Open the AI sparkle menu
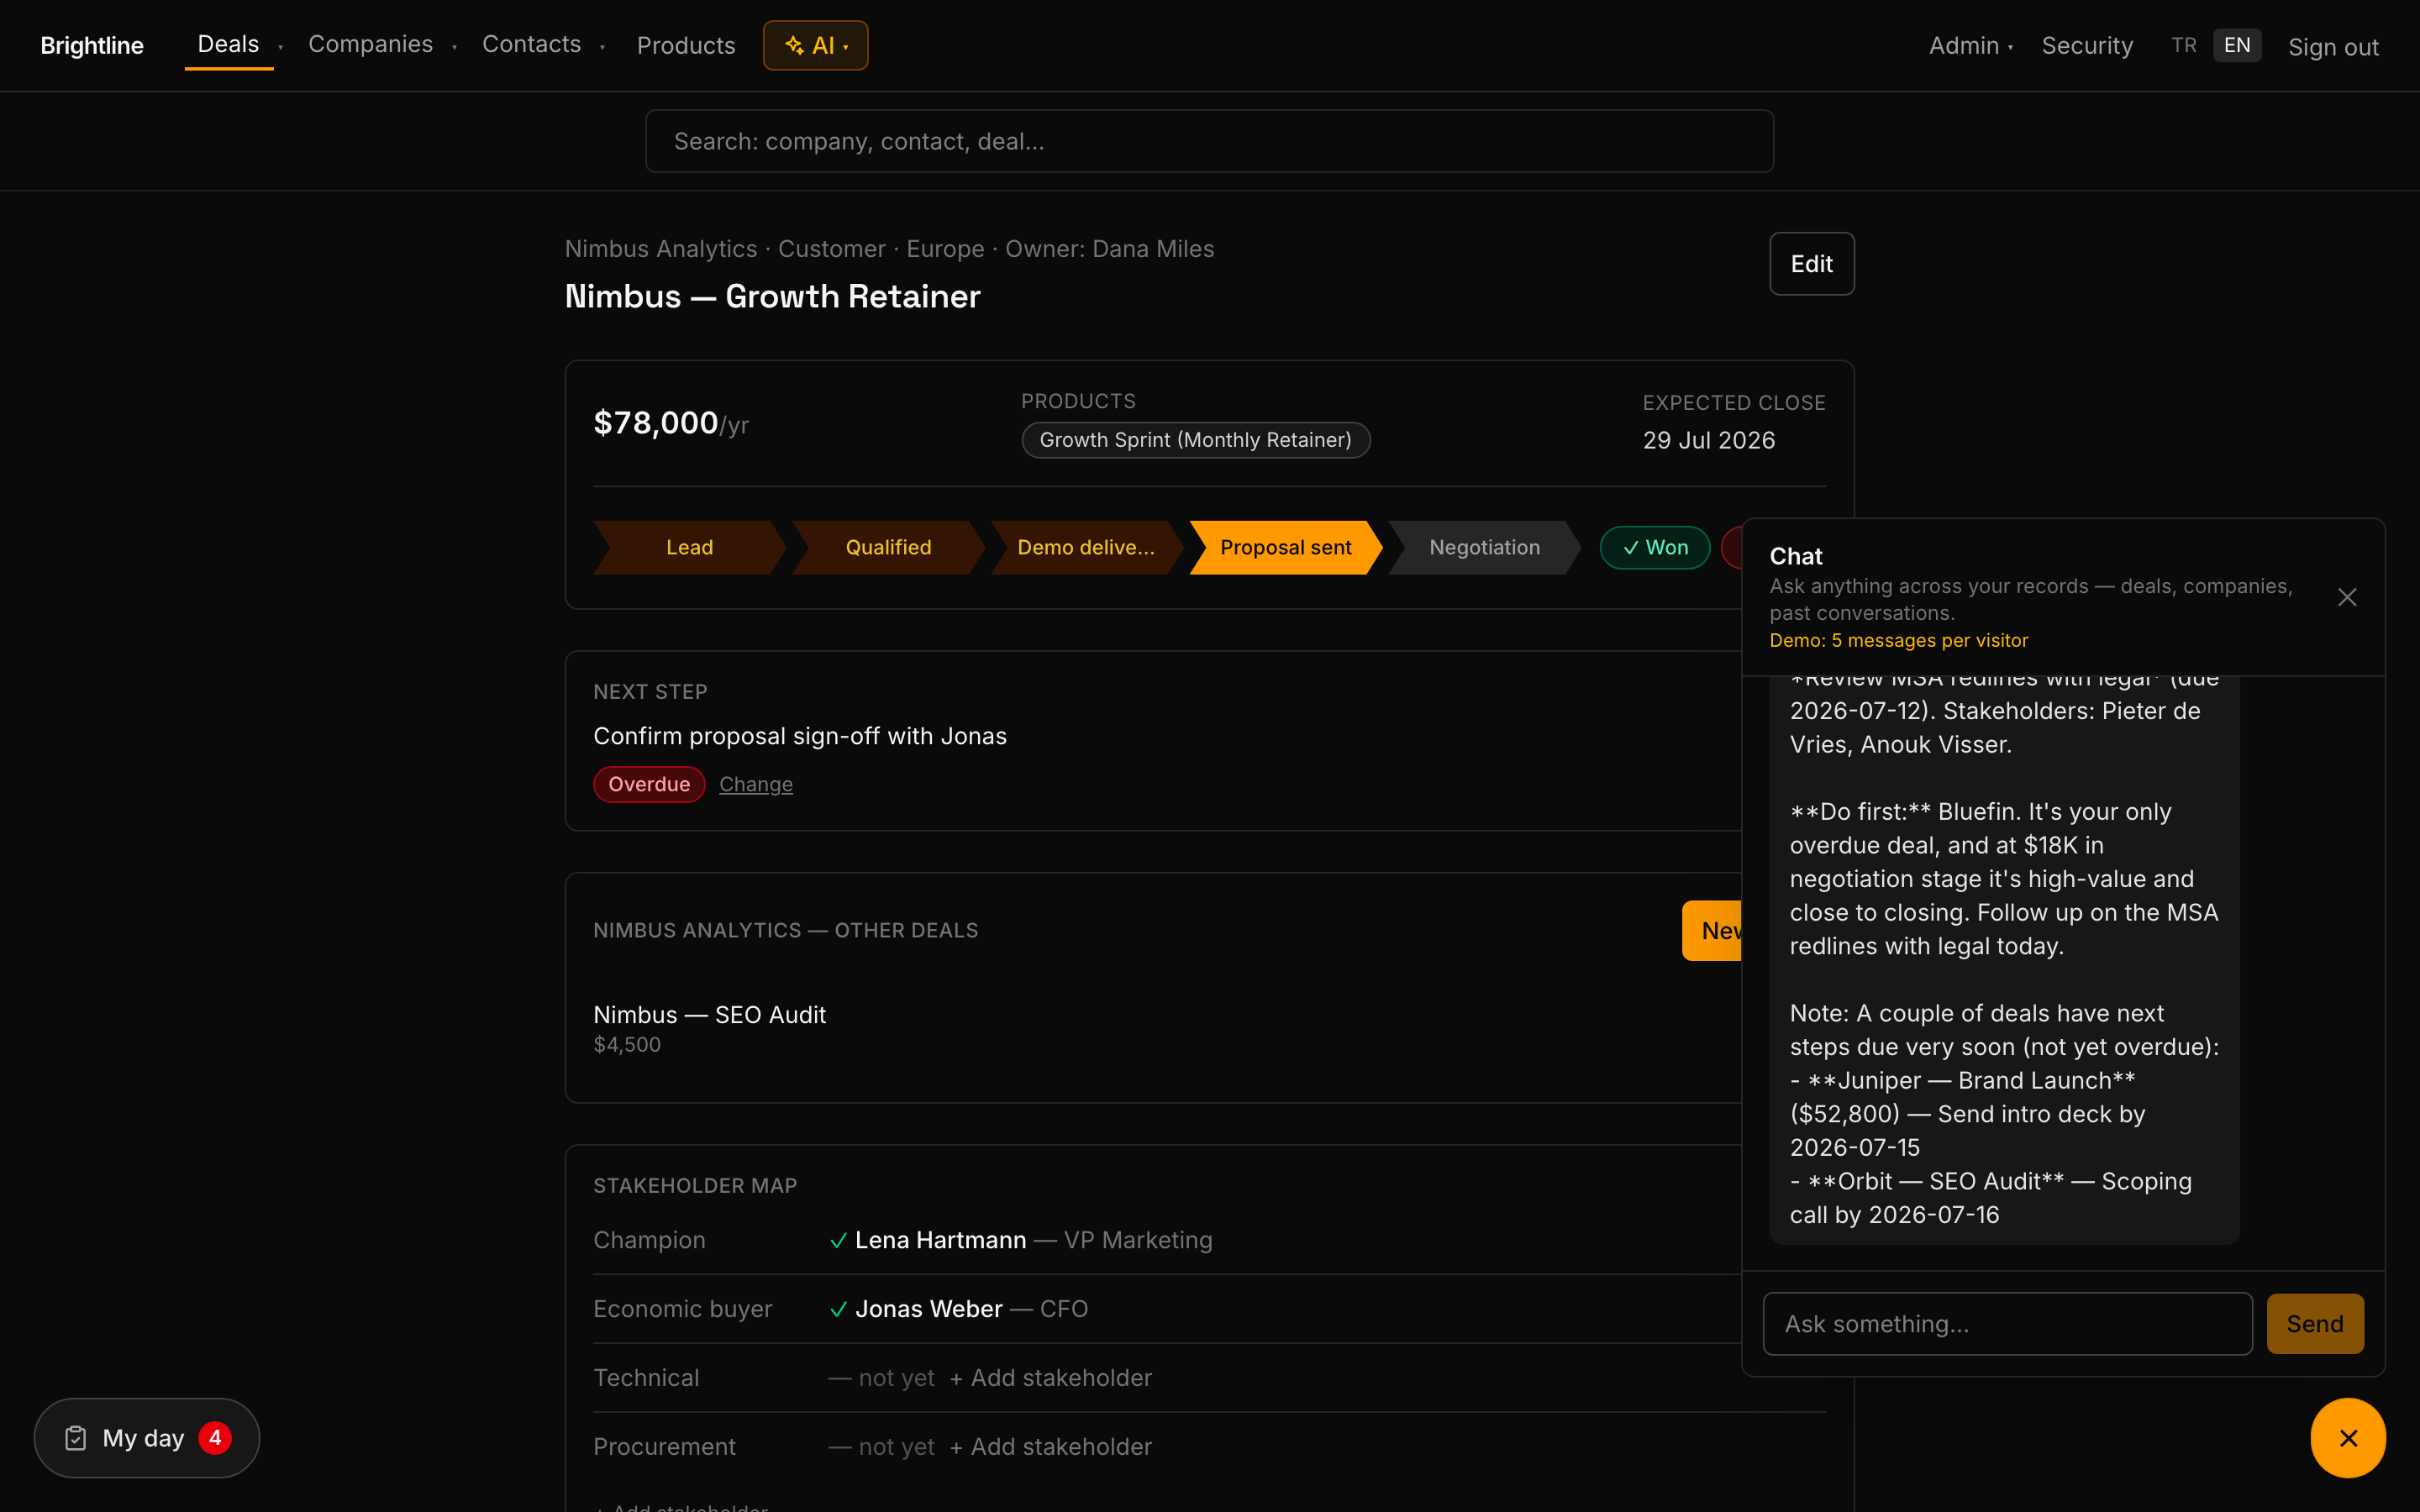2420x1512 pixels. (815, 45)
